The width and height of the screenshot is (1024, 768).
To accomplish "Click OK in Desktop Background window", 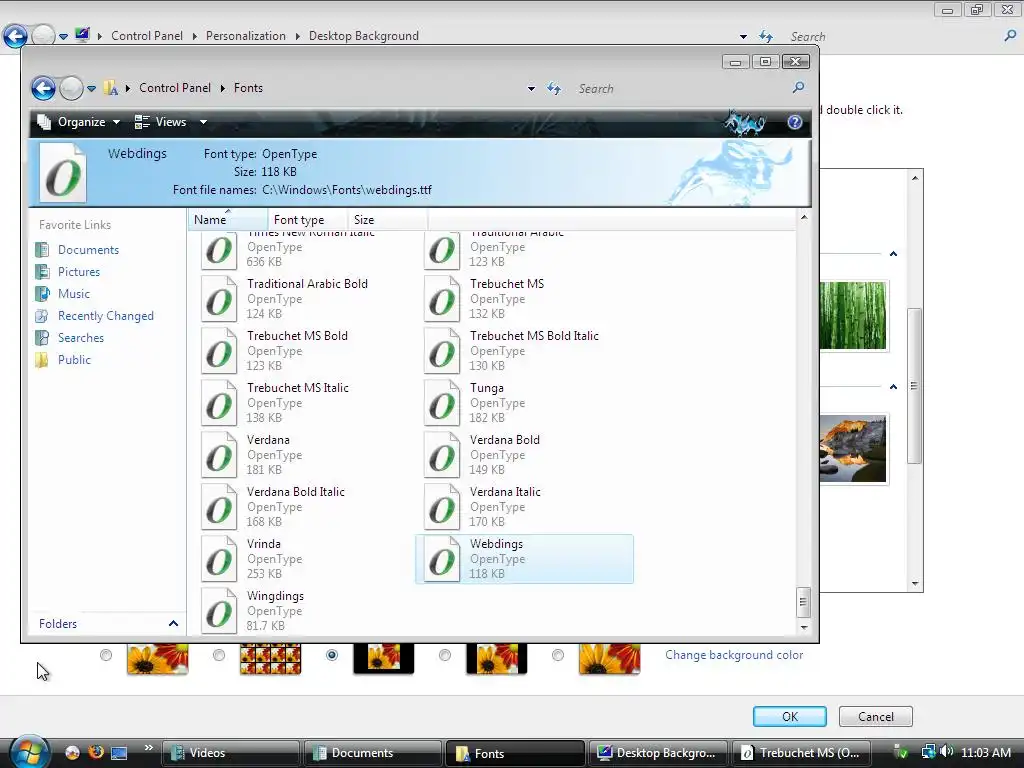I will [x=790, y=716].
